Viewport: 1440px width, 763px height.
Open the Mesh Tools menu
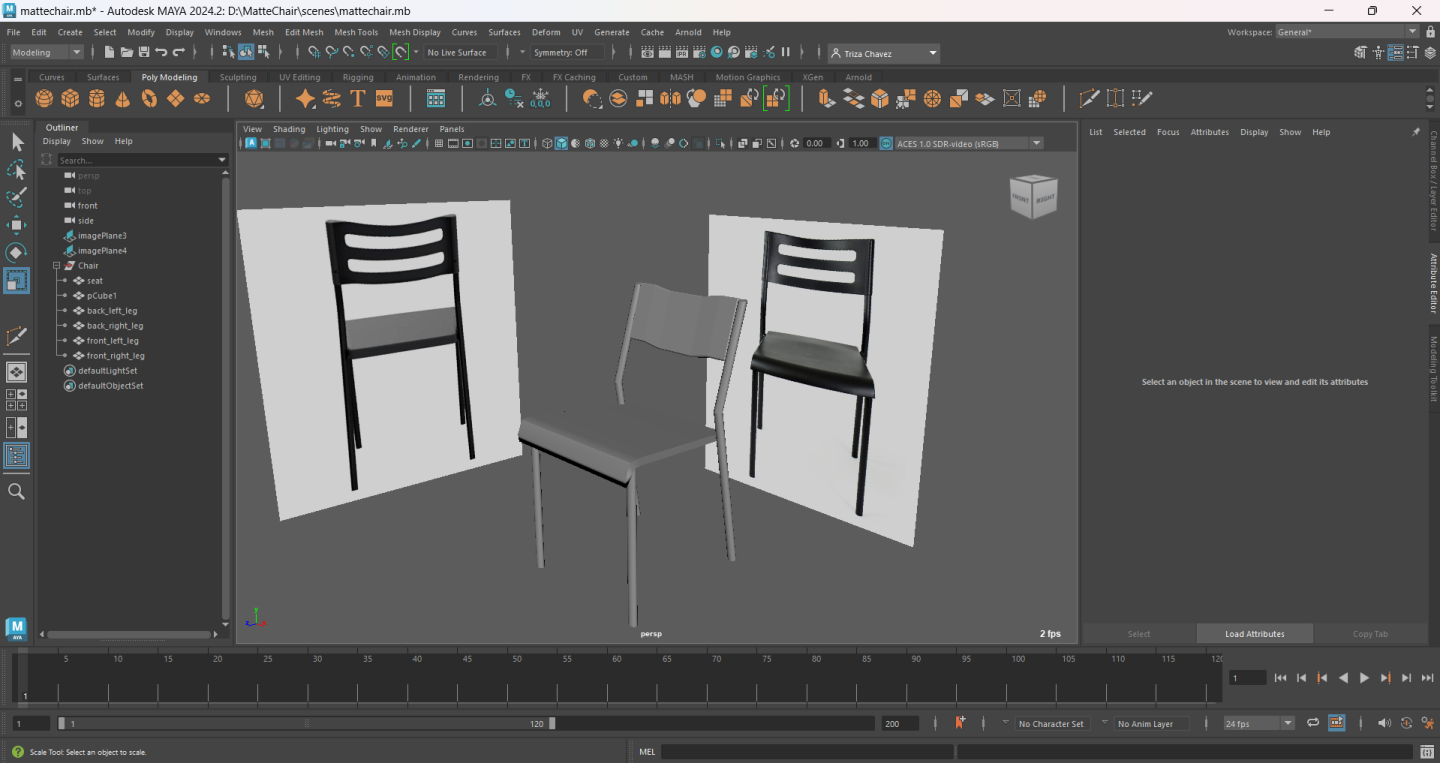coord(356,32)
